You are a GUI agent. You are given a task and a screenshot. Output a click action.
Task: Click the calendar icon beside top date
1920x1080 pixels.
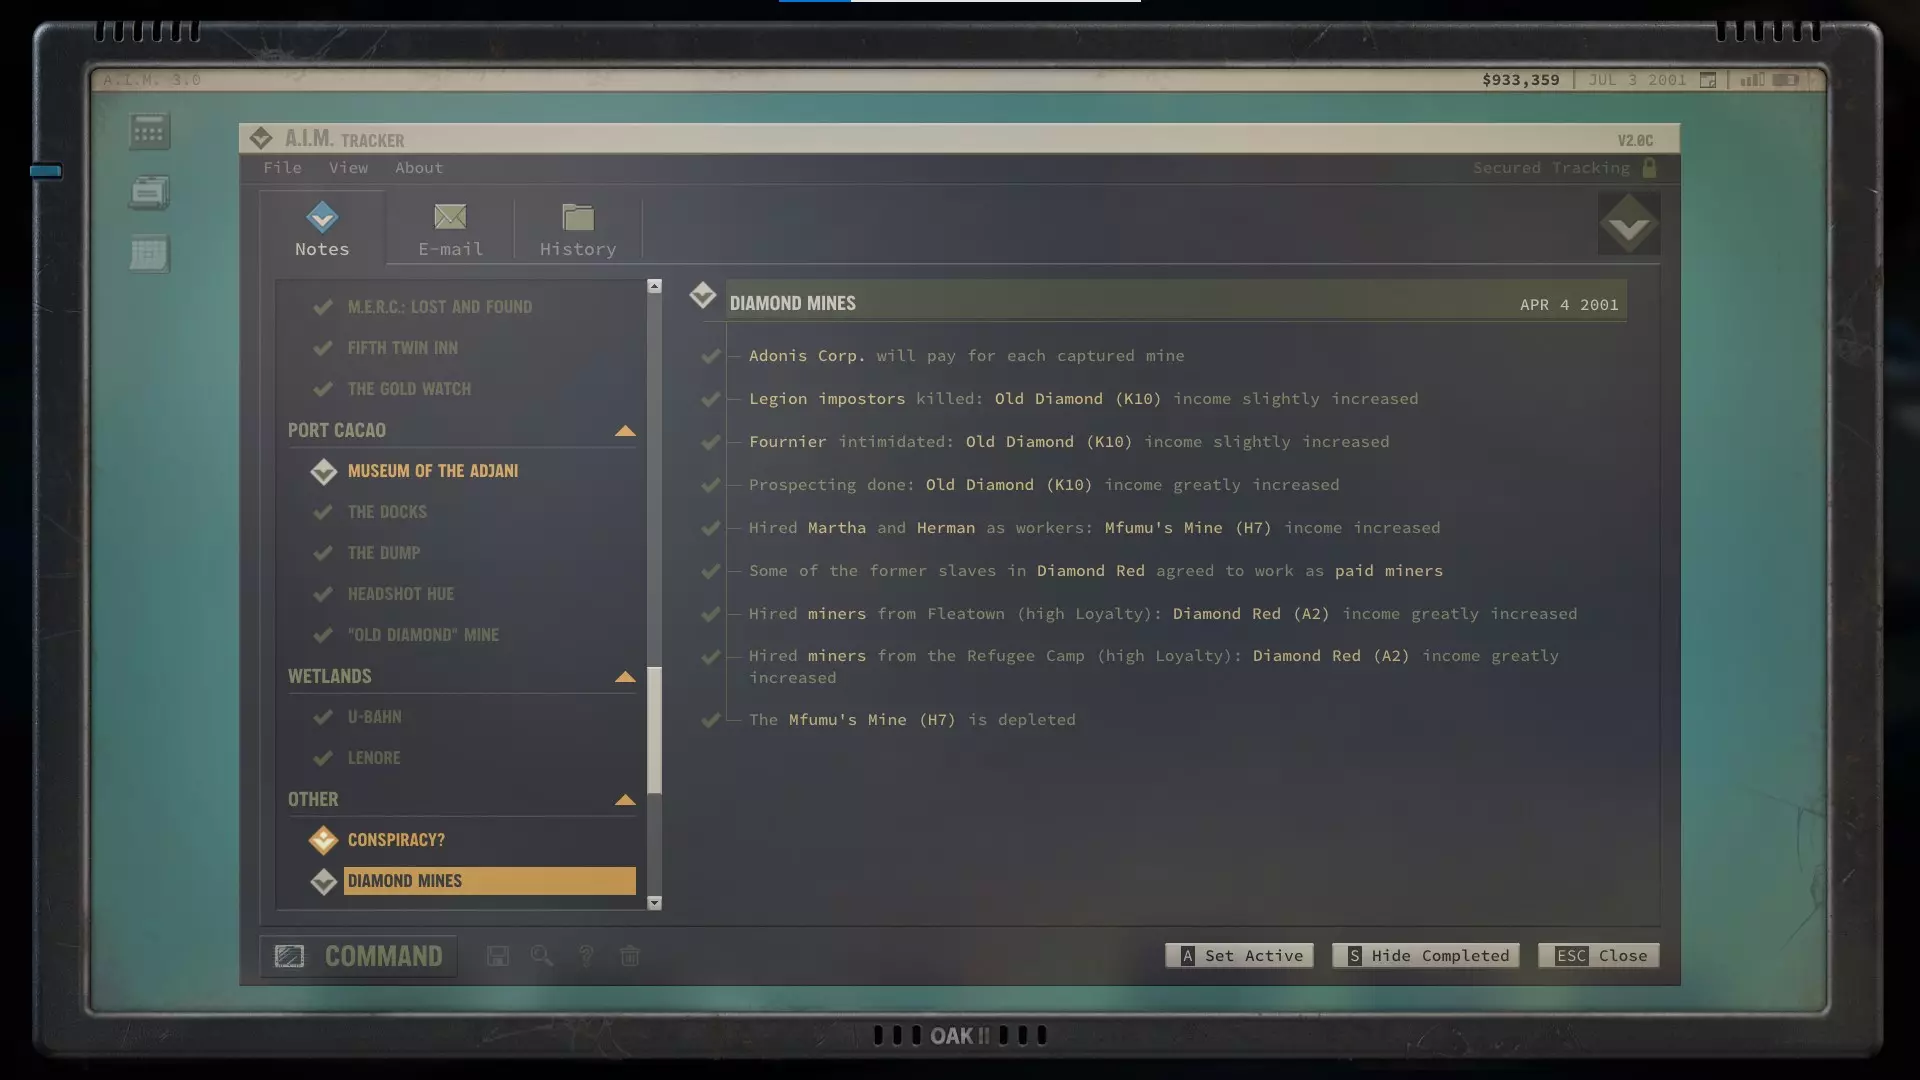[1708, 80]
